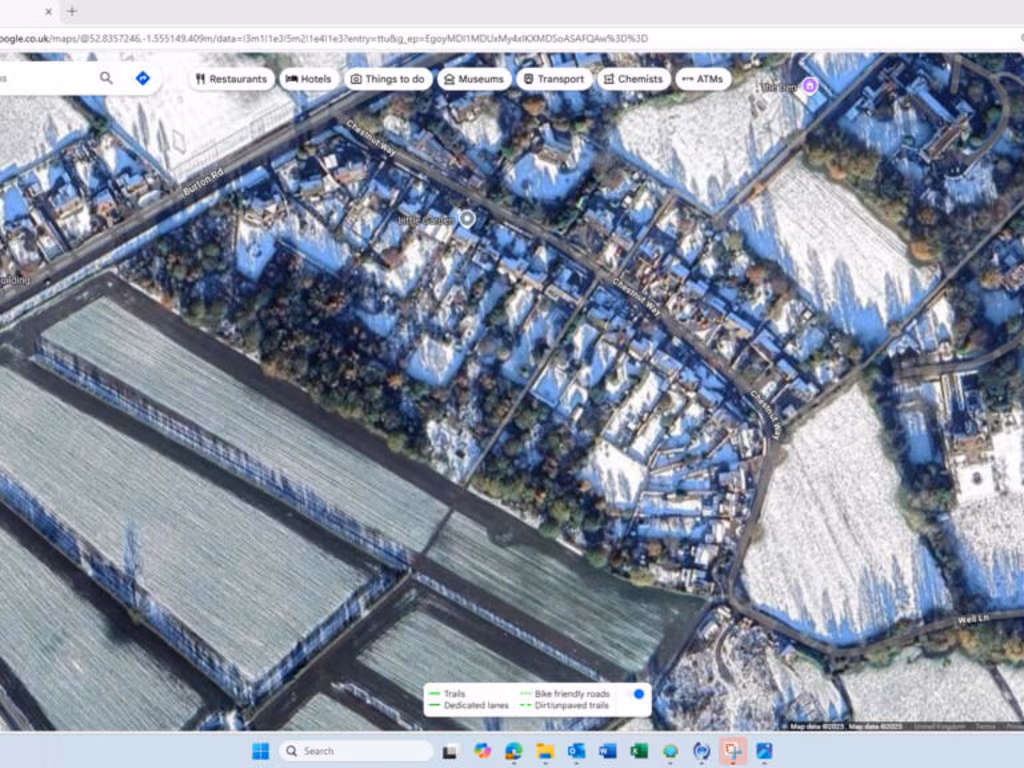Open Directions via the blue arrow icon
The image size is (1024, 768).
143,78
